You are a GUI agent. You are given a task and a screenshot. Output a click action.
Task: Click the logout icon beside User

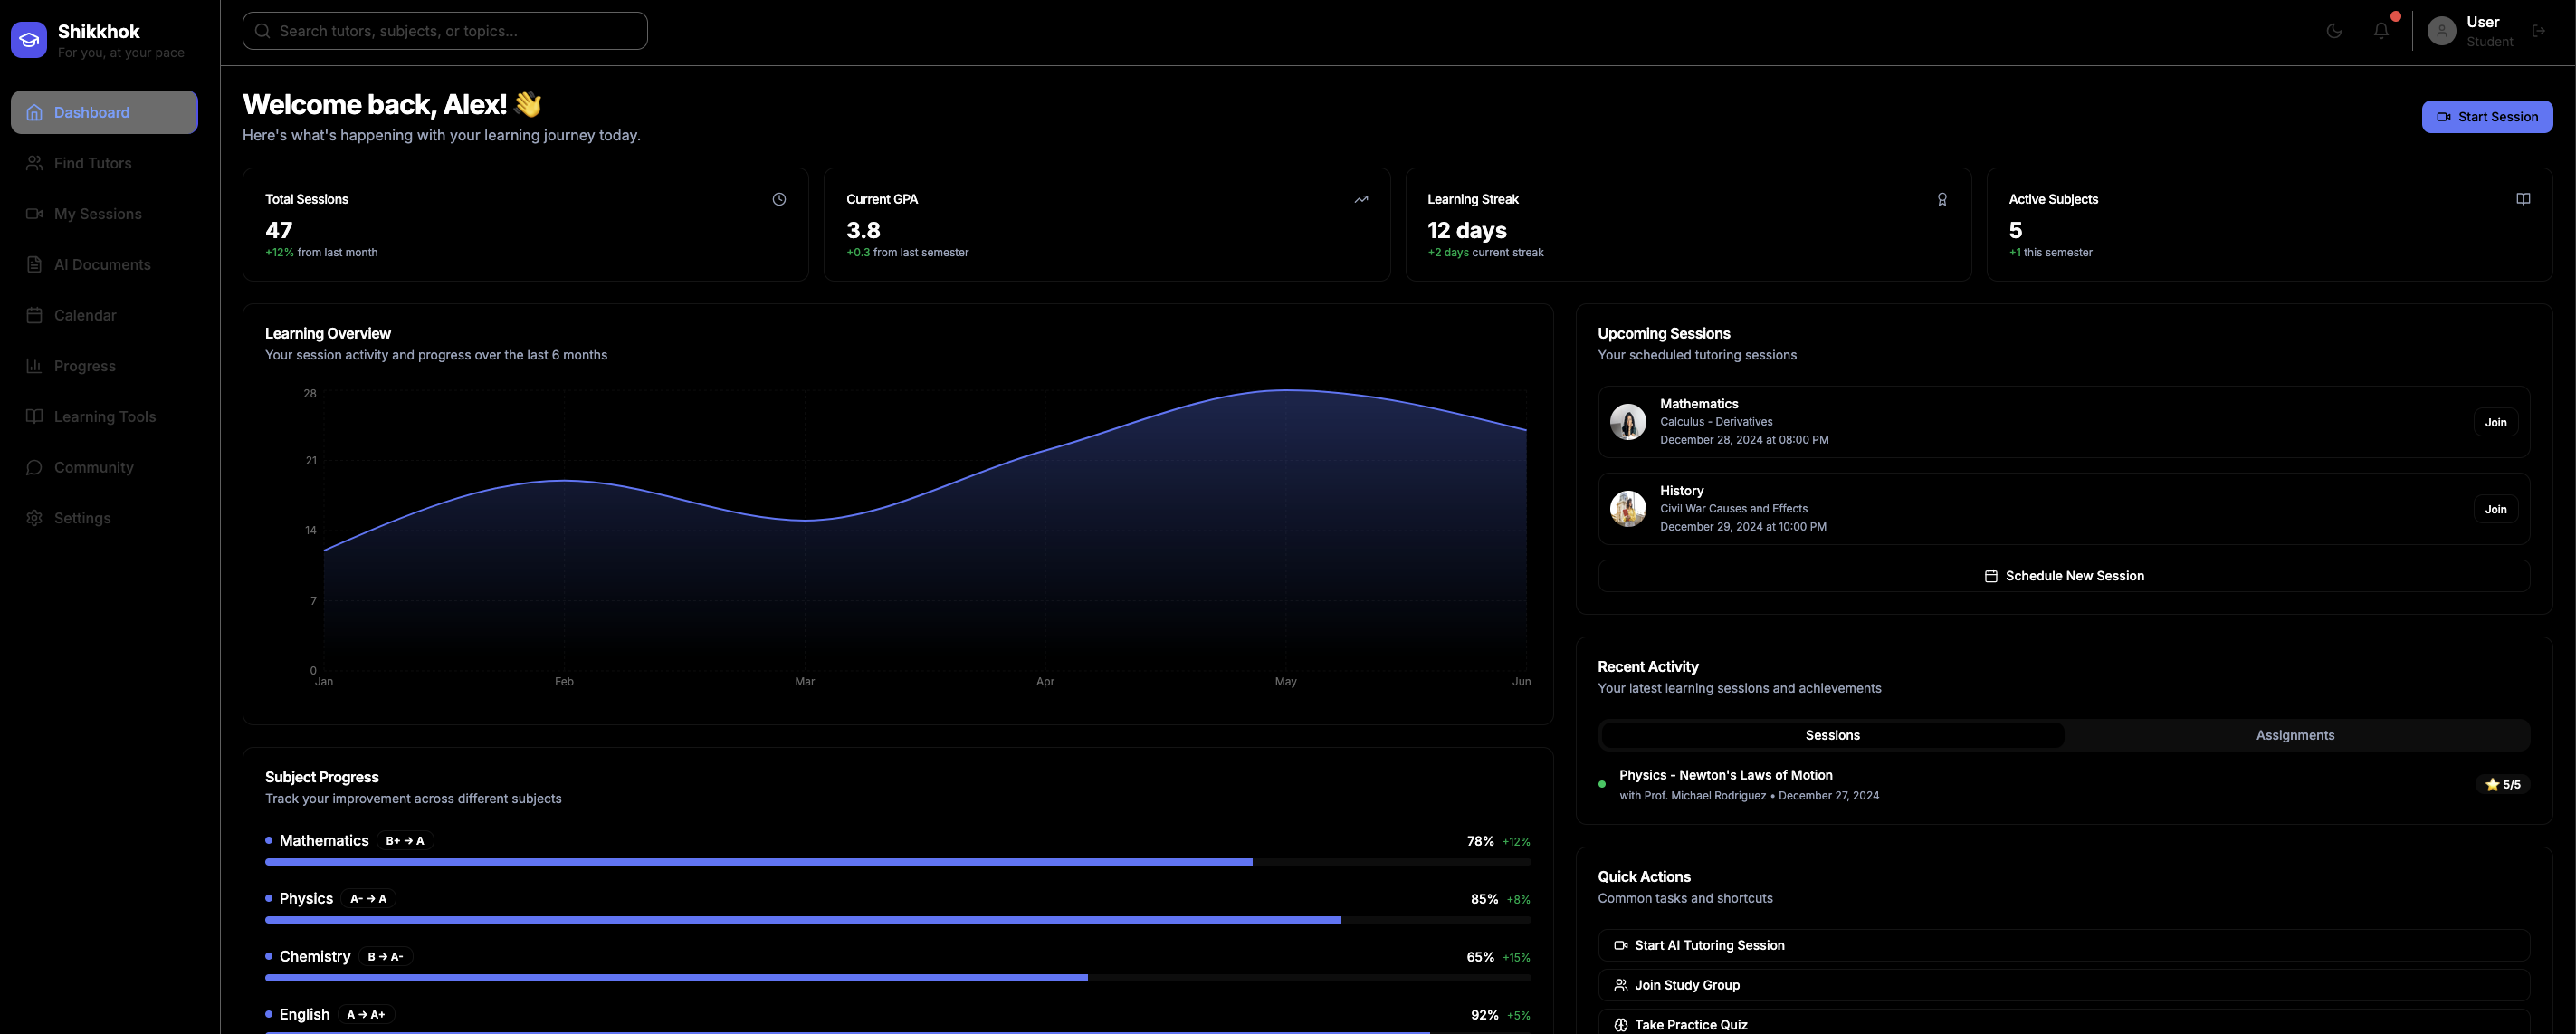(x=2539, y=31)
